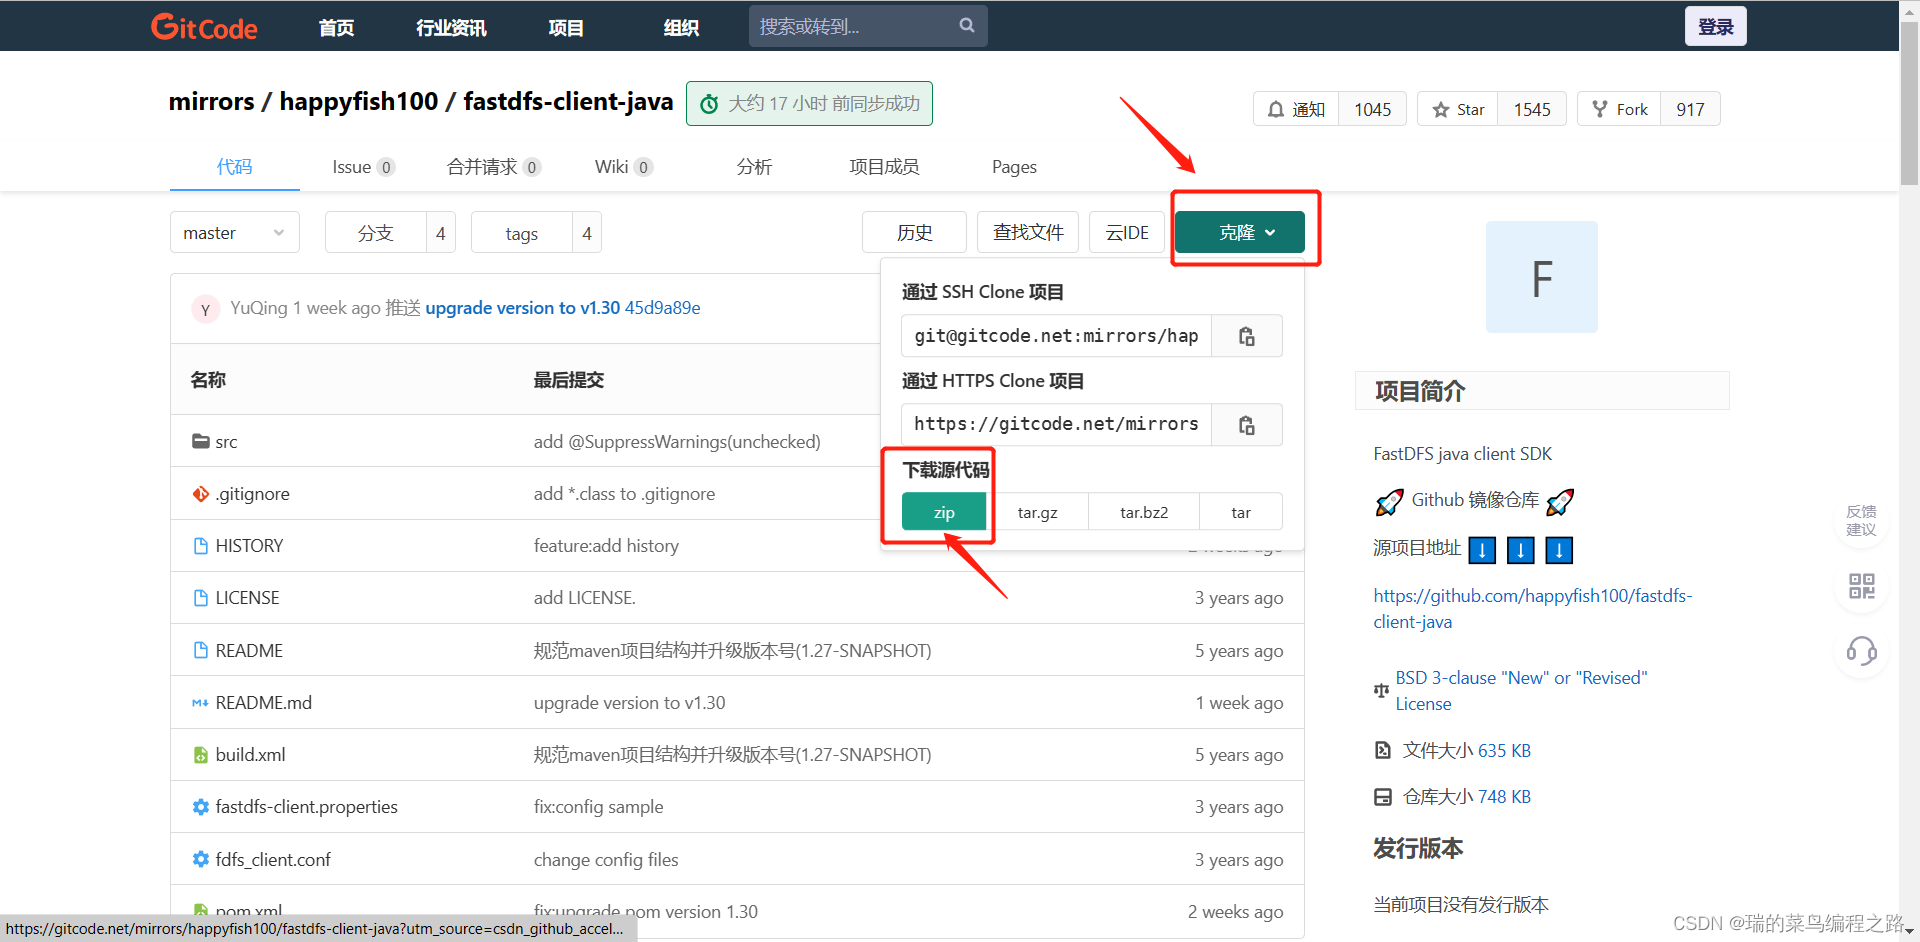
Task: Click the fdfs_client.conf gear icon
Action: pos(201,860)
